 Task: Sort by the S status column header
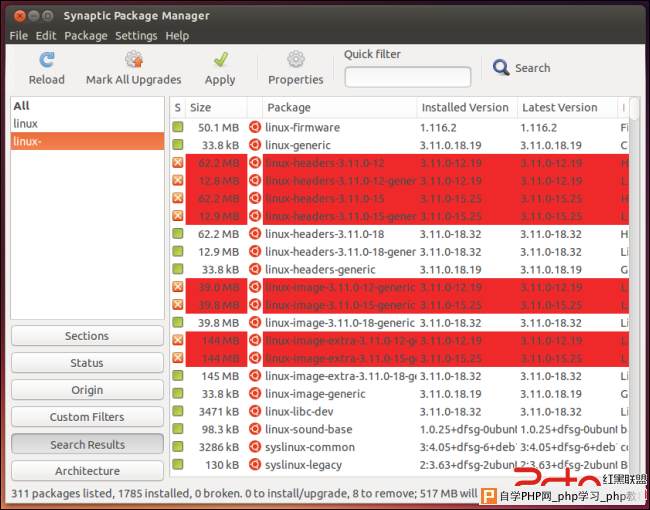(177, 107)
